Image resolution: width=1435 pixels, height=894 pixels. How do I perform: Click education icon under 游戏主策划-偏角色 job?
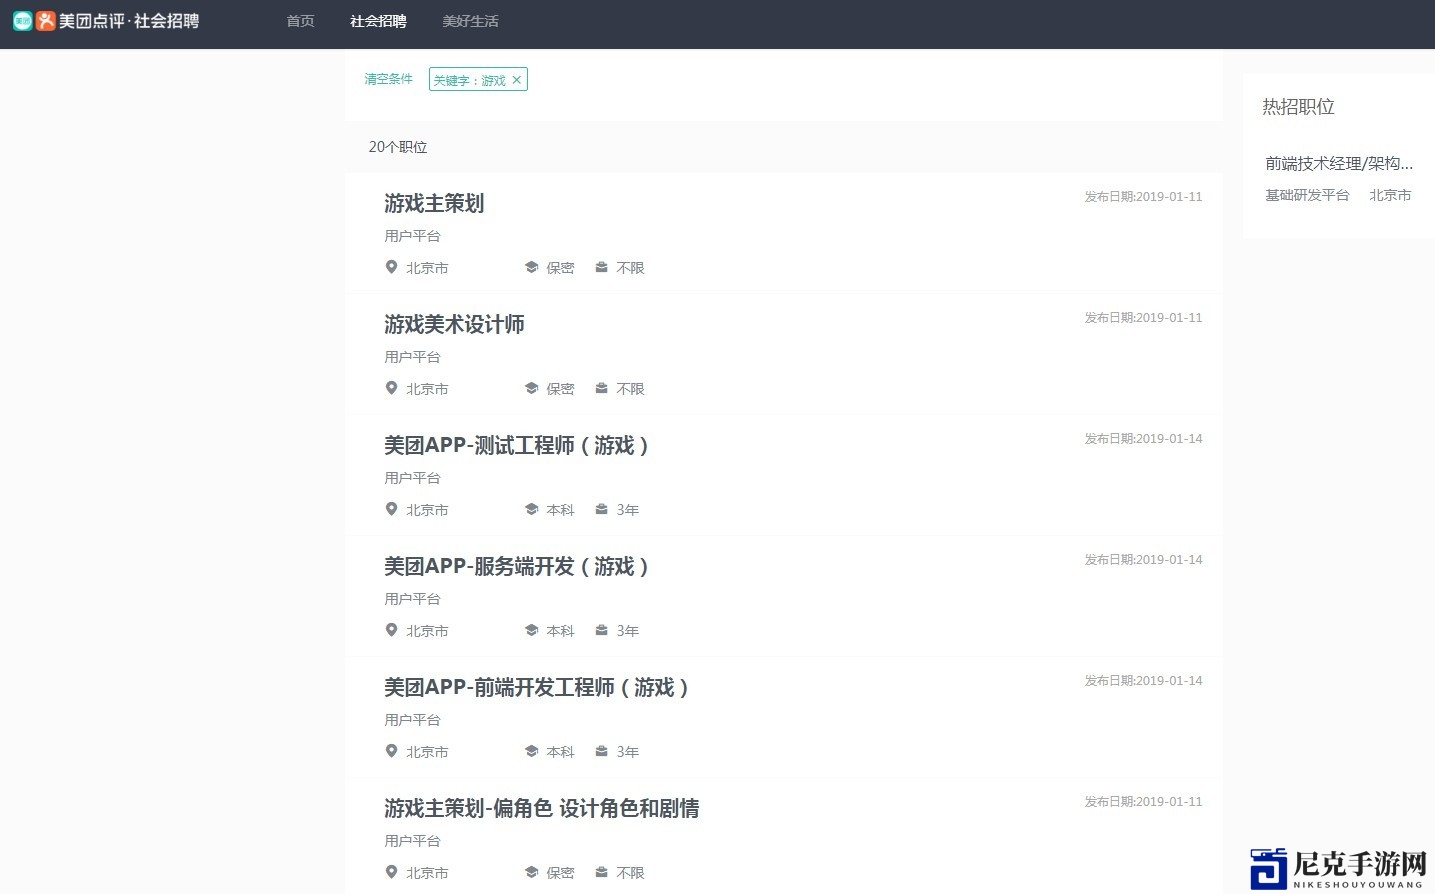[531, 872]
